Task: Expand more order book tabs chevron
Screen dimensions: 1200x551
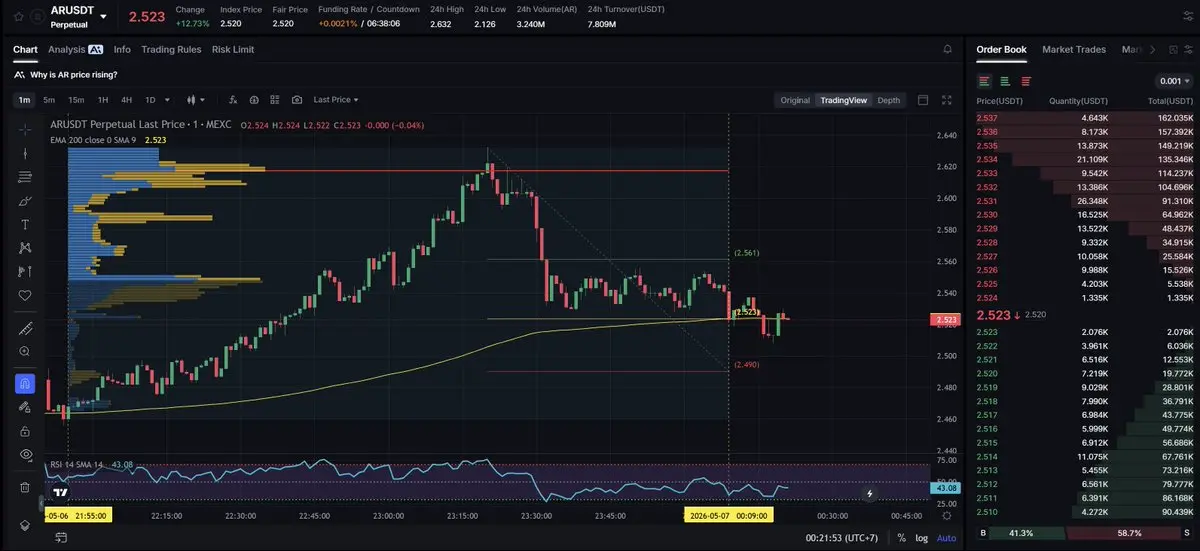Action: pyautogui.click(x=1153, y=49)
